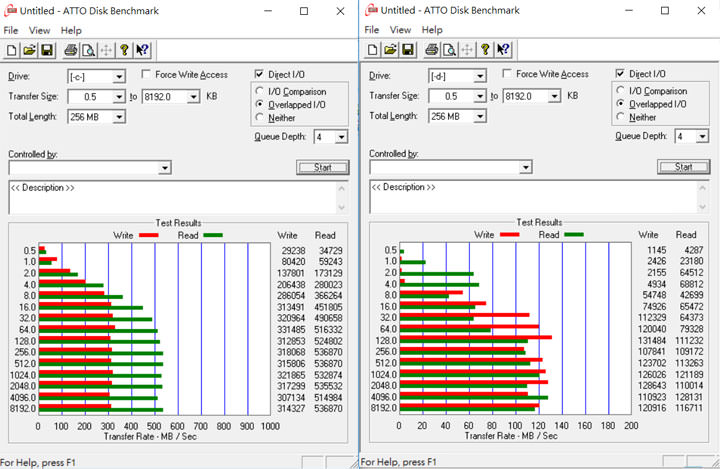Enable Force Write Access in the drive C window
720x469 pixels.
tap(147, 75)
